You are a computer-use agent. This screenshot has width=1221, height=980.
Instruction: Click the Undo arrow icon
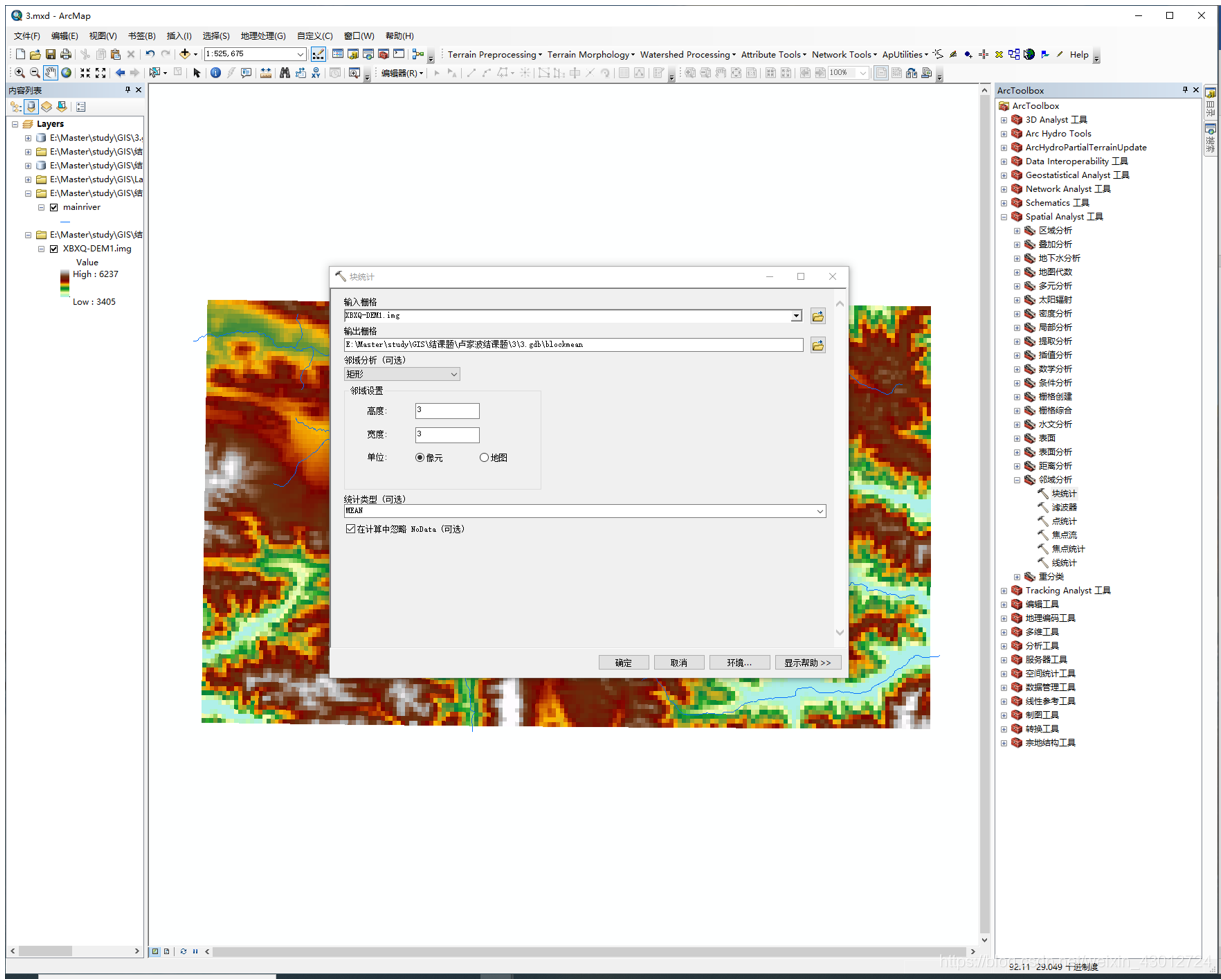(x=150, y=54)
